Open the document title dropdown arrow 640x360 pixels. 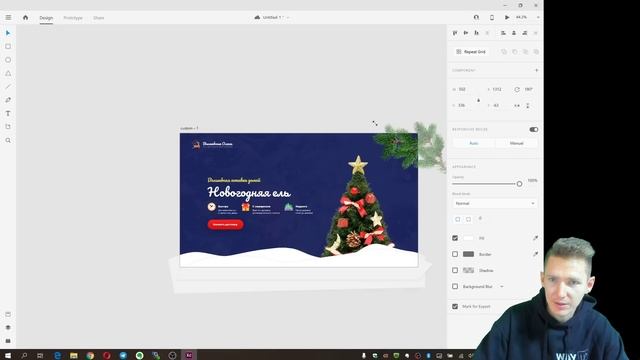pos(288,18)
